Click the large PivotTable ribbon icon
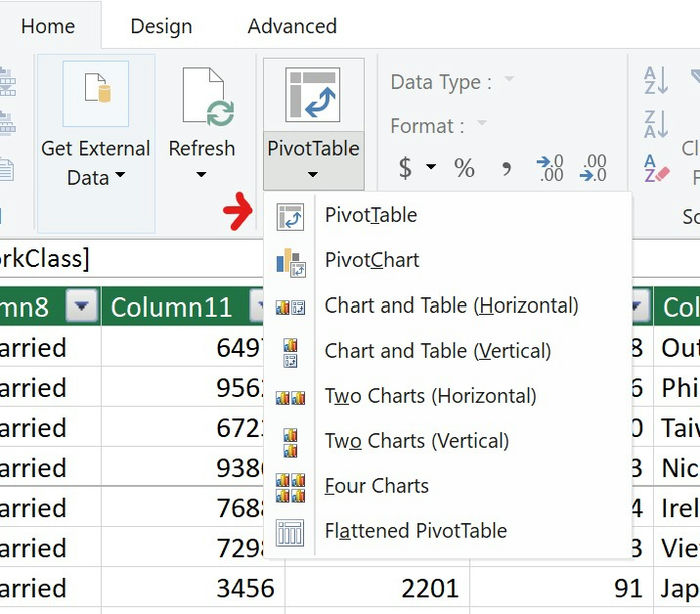700x614 pixels. coord(313,95)
